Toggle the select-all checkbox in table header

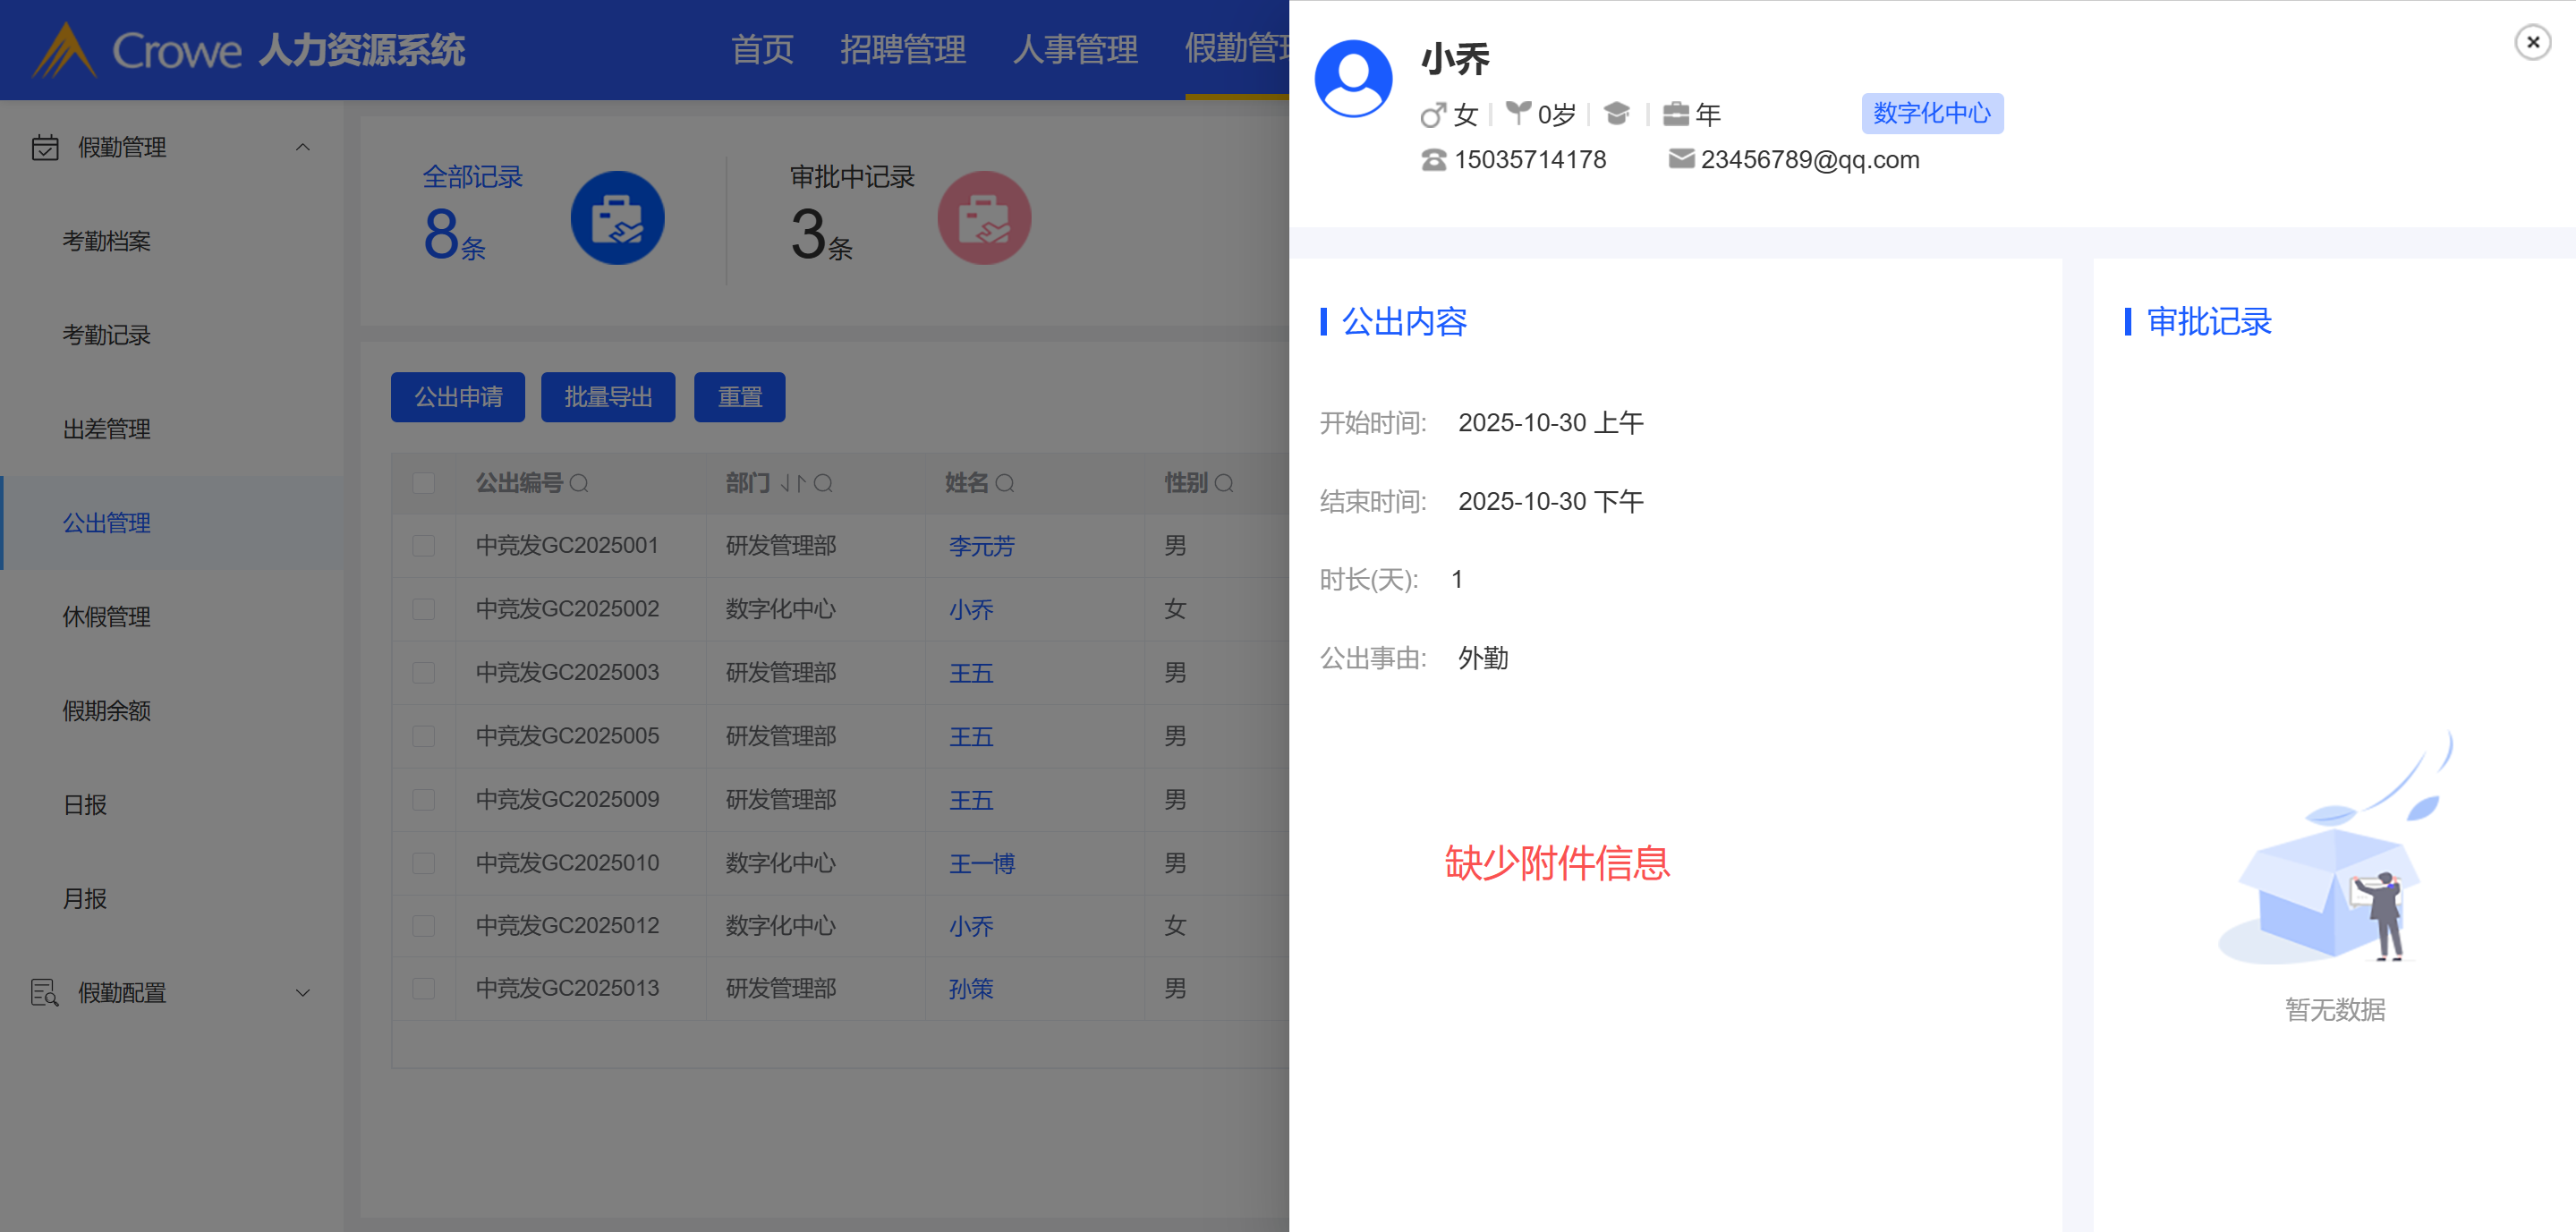423,484
